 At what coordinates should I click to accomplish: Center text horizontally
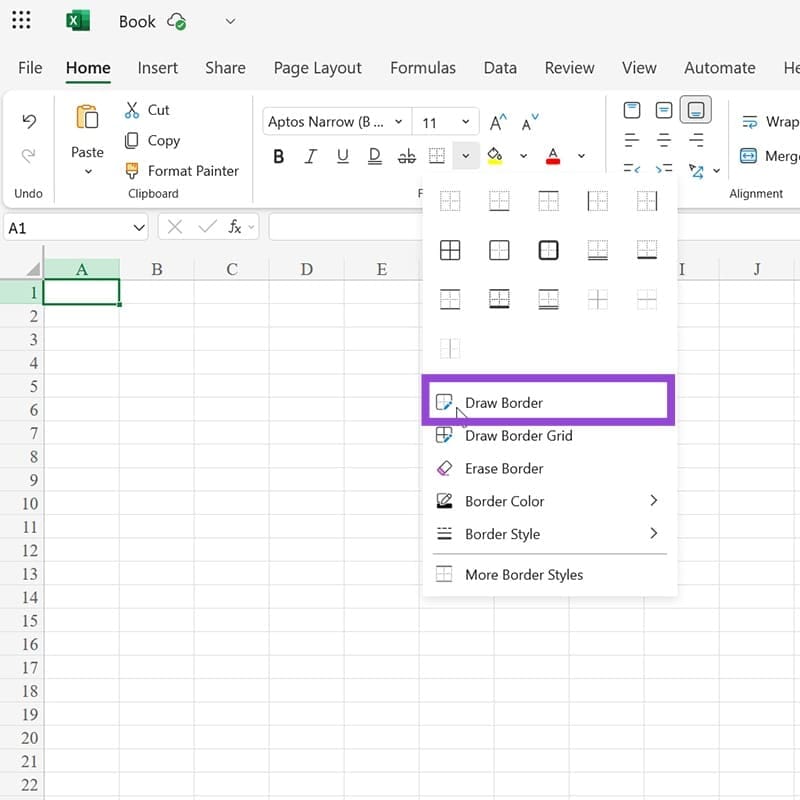pyautogui.click(x=664, y=139)
